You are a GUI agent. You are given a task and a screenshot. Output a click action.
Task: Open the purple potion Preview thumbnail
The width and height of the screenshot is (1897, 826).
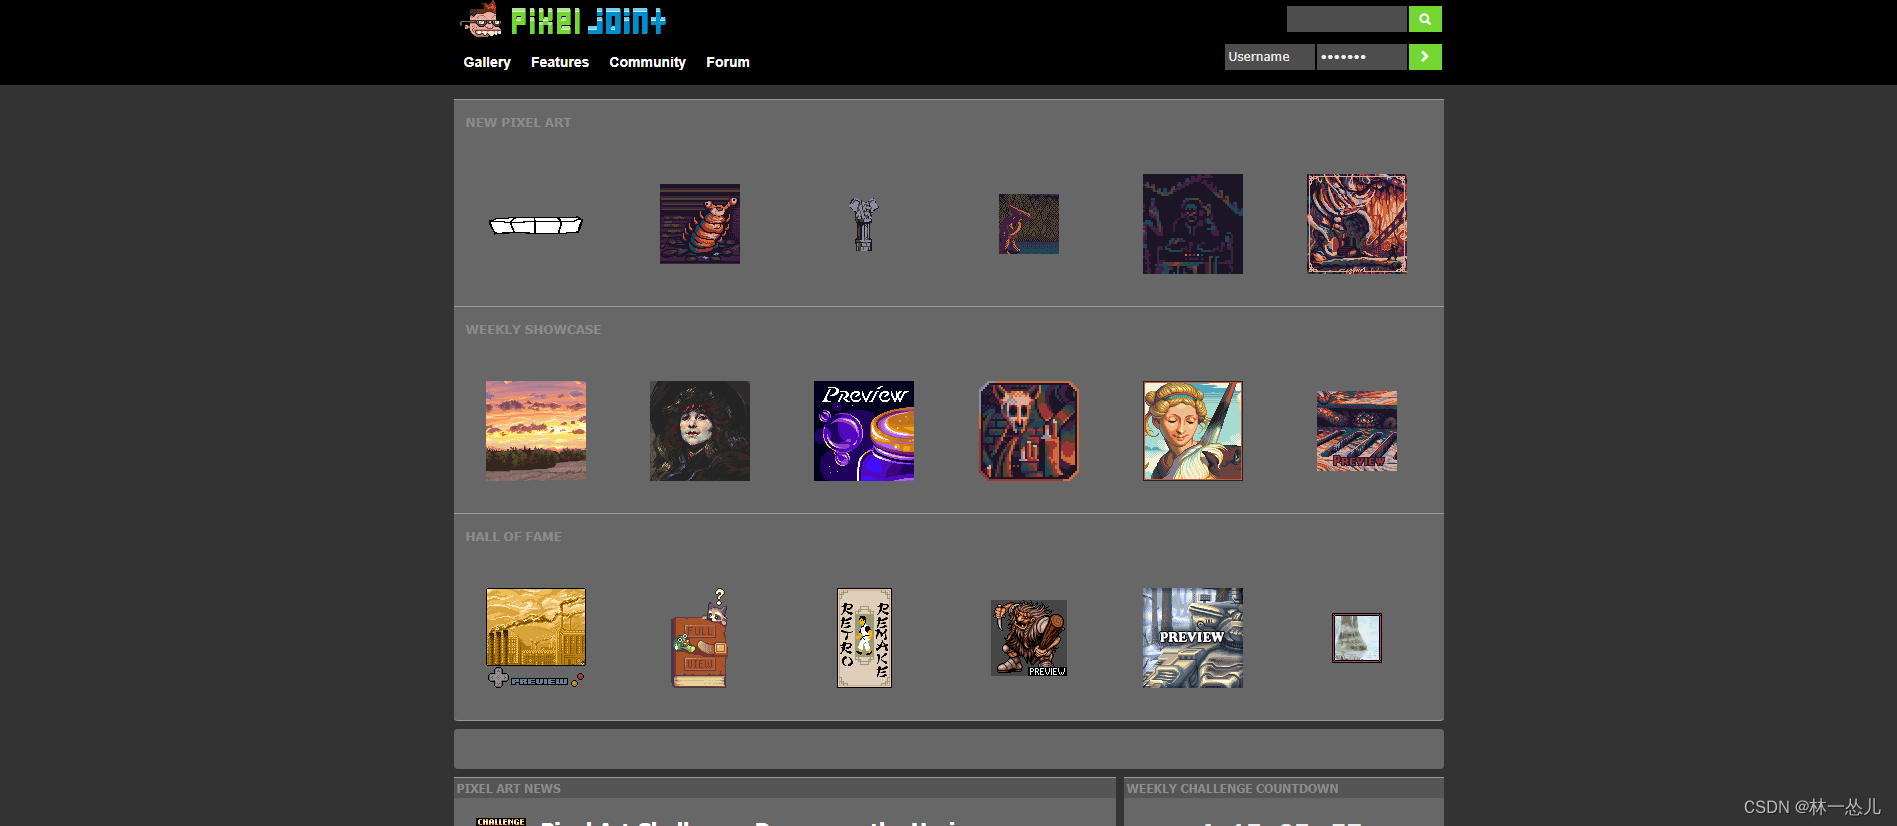click(864, 431)
